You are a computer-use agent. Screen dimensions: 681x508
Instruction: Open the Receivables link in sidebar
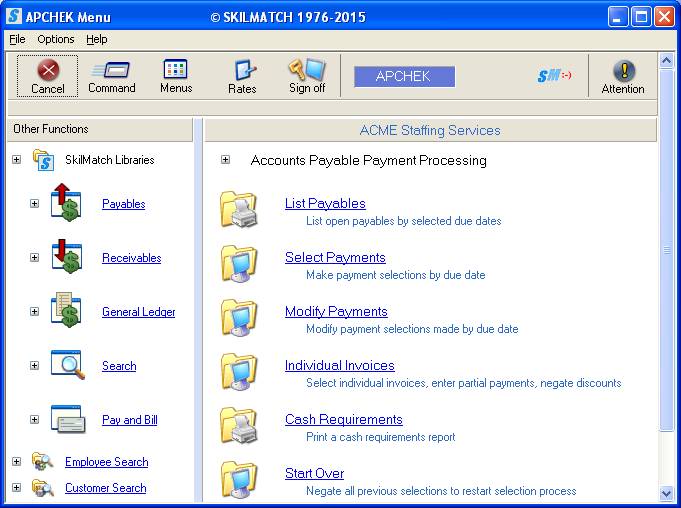132,258
